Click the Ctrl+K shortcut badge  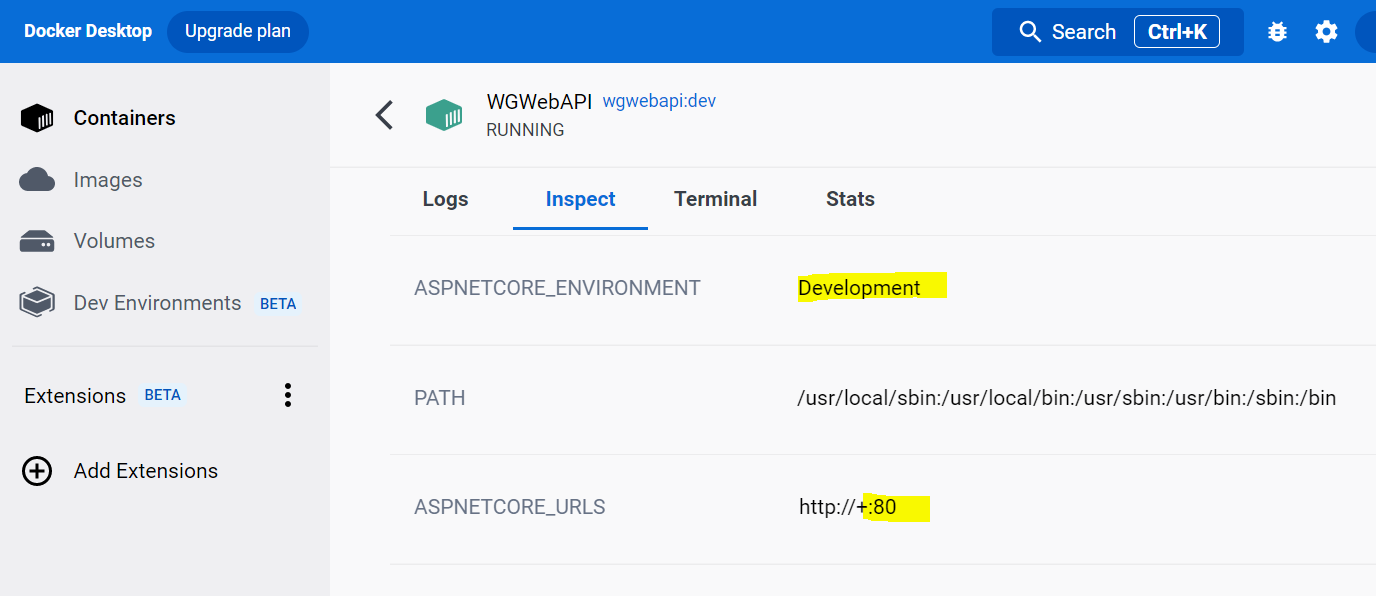tap(1177, 32)
